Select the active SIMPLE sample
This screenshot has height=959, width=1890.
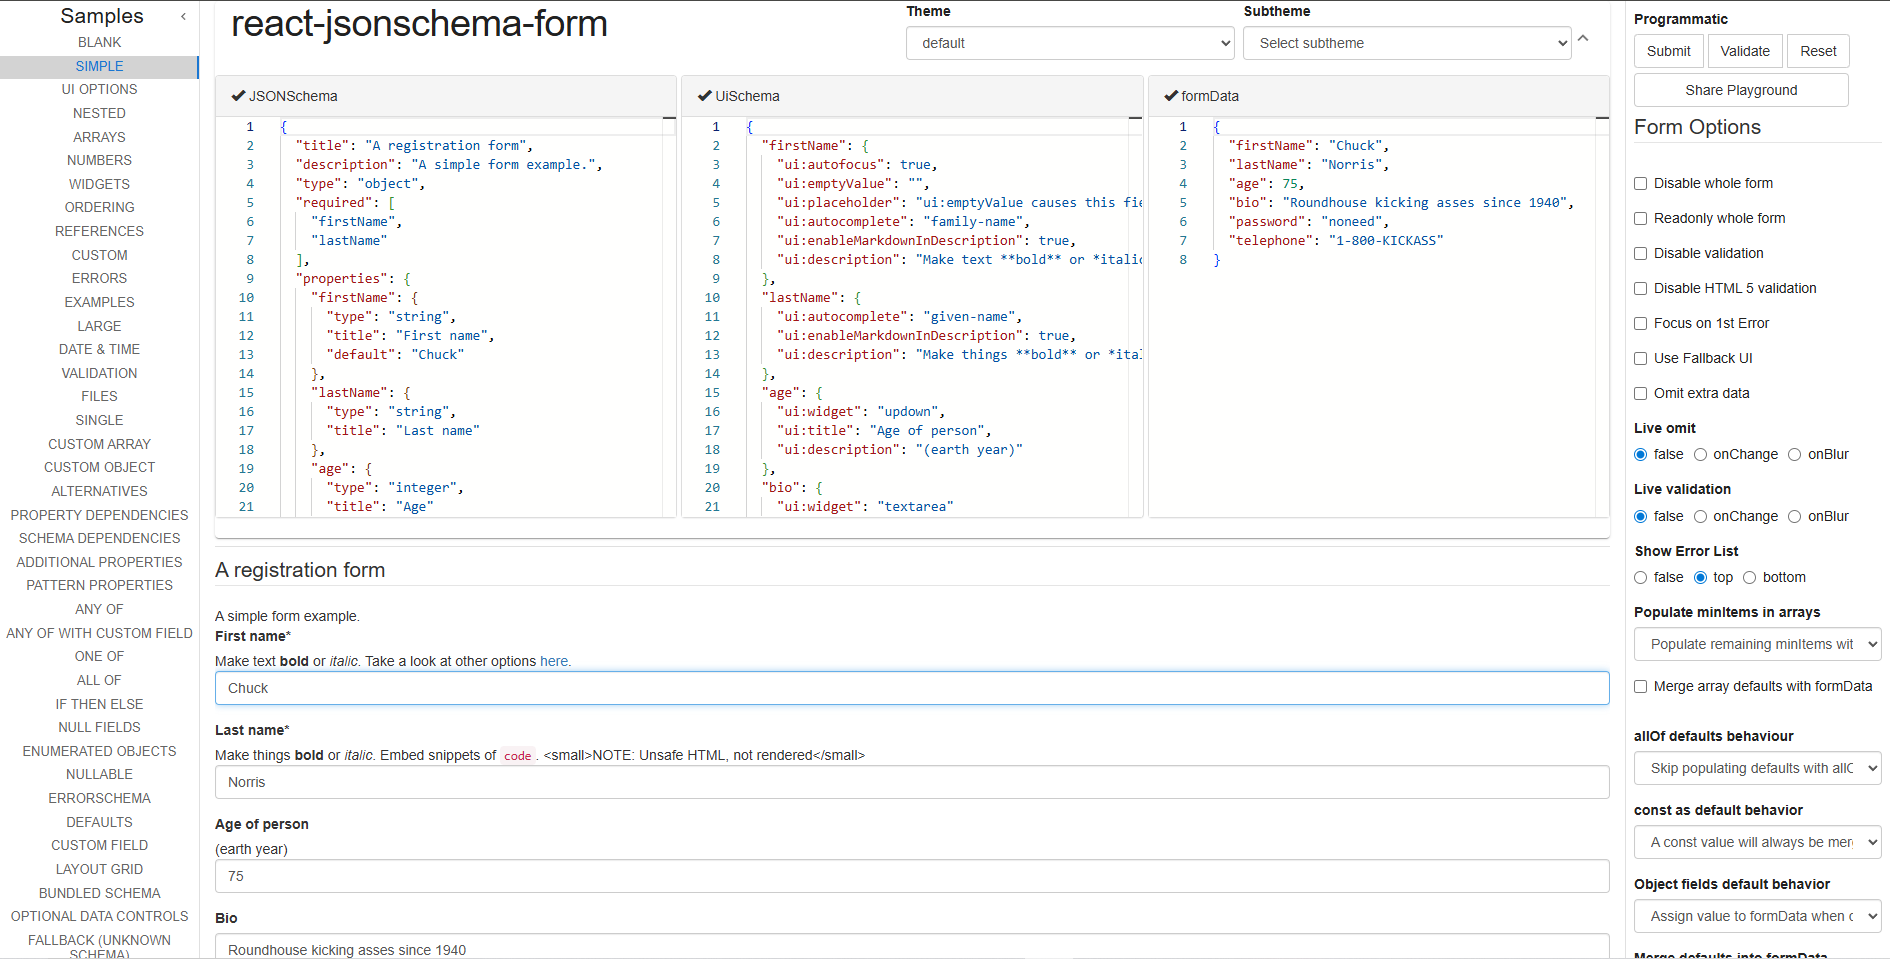point(99,66)
